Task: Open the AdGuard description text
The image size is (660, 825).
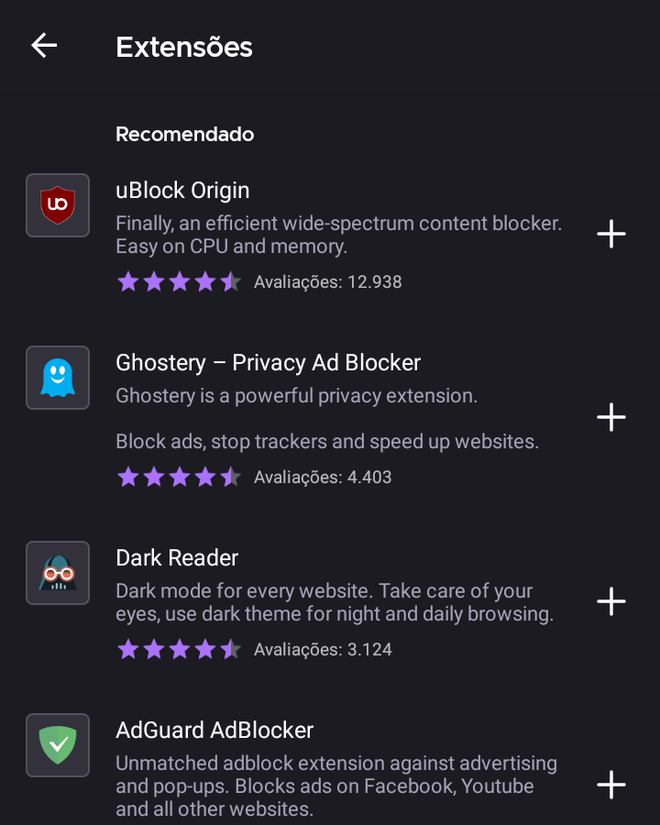Action: 336,786
